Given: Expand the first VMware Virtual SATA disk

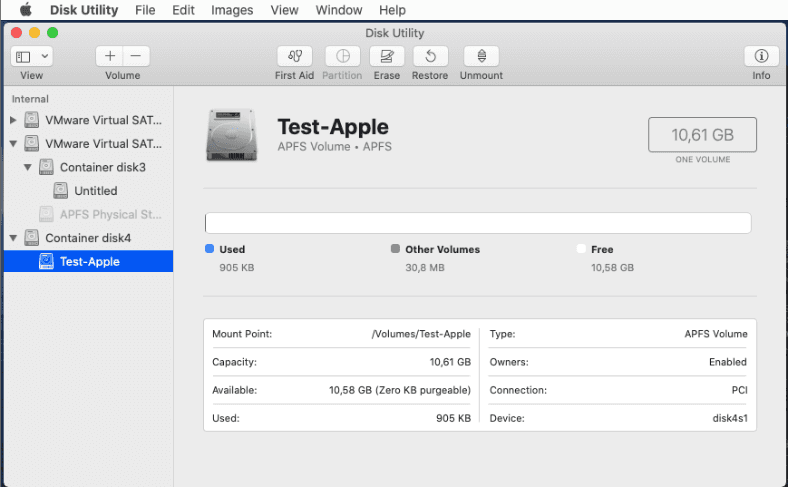Looking at the screenshot, I should pos(14,120).
